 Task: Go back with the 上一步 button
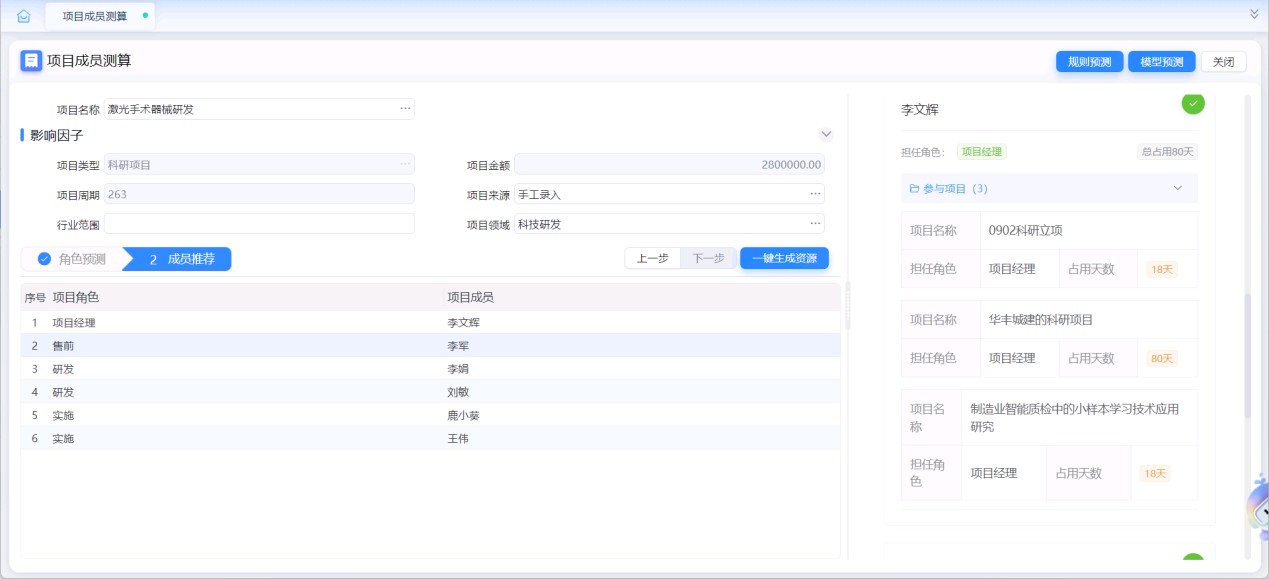pos(652,258)
